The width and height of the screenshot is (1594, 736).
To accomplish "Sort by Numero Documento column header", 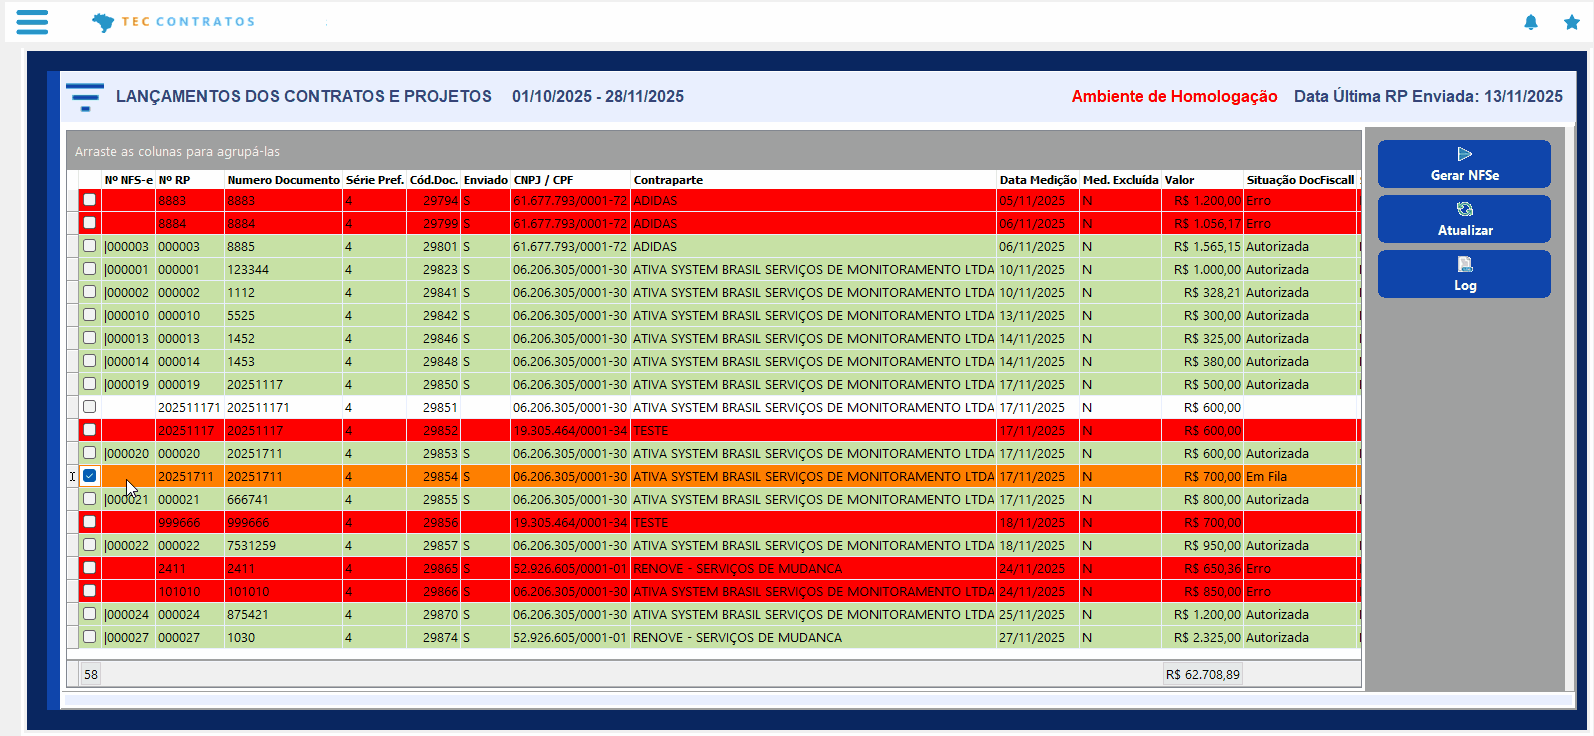I will (x=284, y=180).
